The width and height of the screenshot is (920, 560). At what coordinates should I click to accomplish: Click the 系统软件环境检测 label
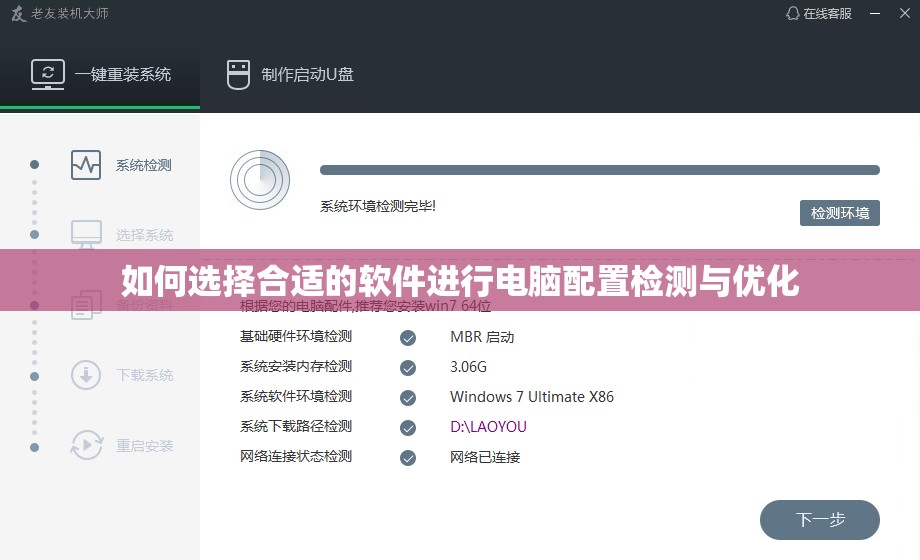[x=296, y=396]
